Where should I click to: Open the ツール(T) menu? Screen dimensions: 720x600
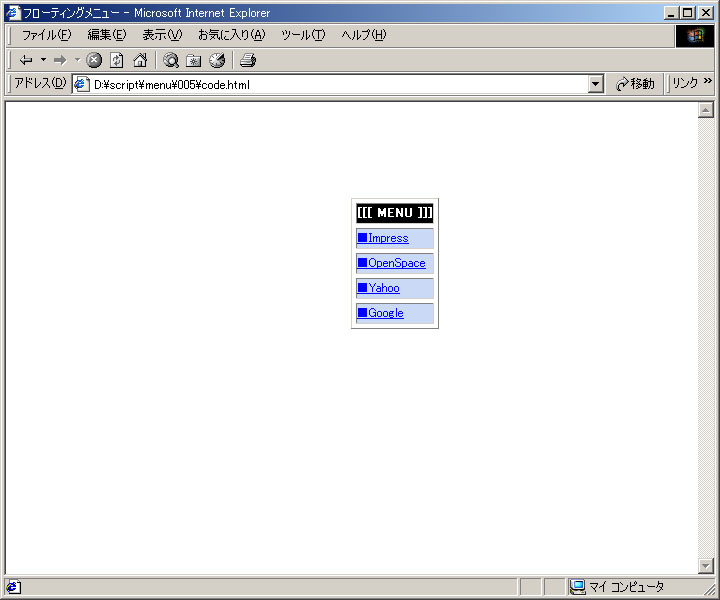tap(303, 35)
